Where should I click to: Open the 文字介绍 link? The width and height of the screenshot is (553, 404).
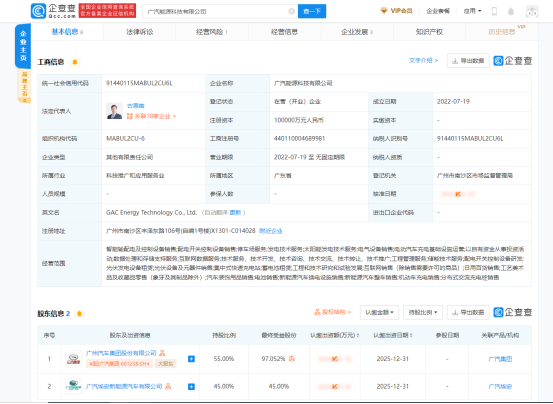click(x=423, y=60)
